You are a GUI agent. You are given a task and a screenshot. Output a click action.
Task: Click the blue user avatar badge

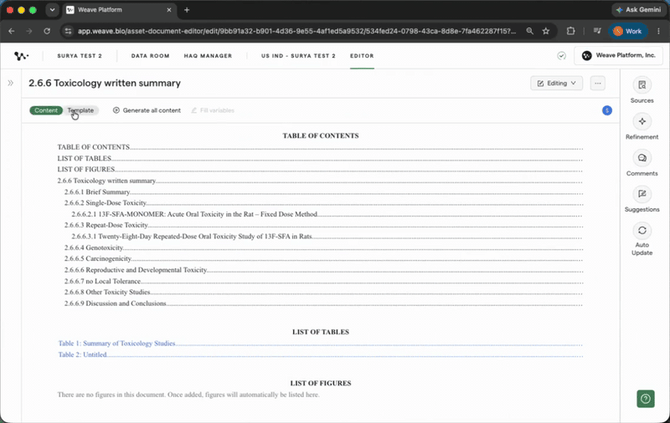[x=607, y=110]
